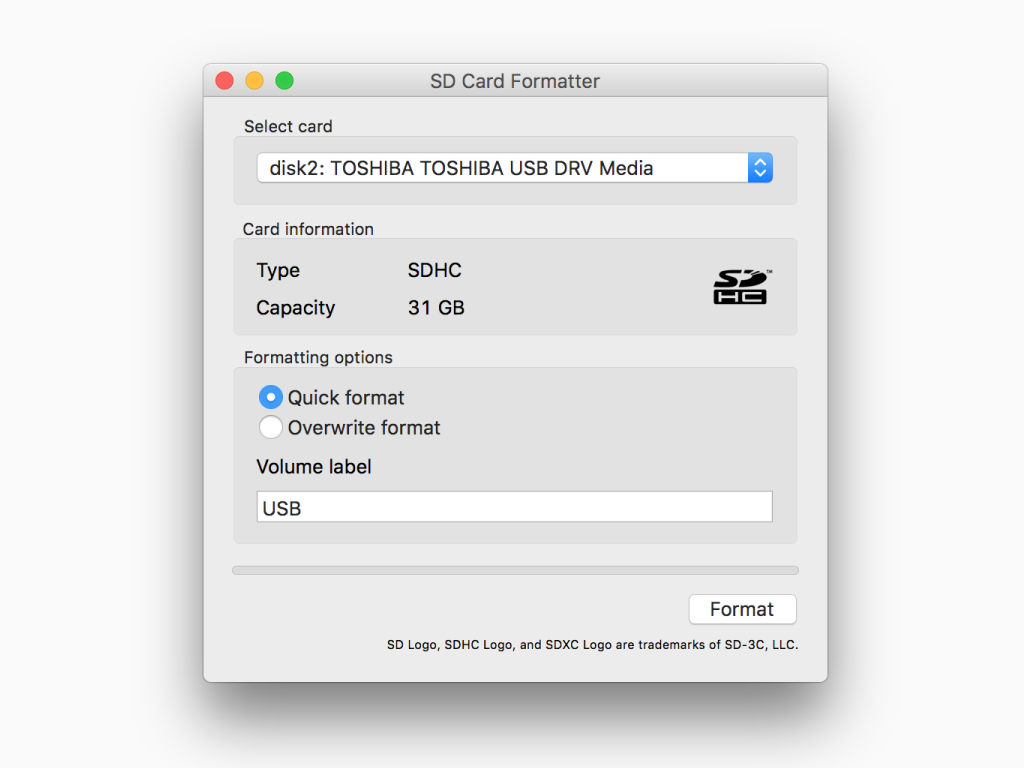Click the 31 GB capacity value
The height and width of the screenshot is (768, 1024).
point(436,308)
